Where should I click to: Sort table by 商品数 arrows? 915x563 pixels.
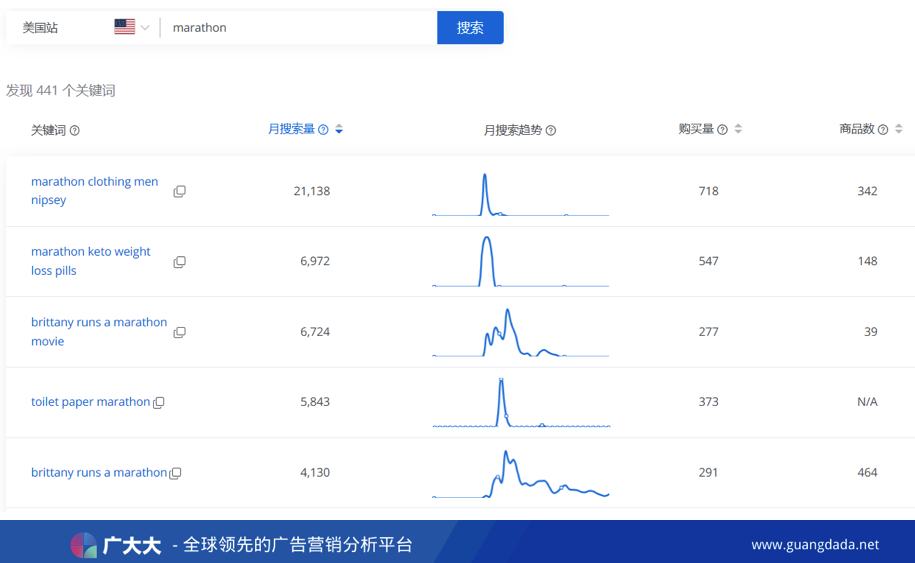(x=898, y=129)
